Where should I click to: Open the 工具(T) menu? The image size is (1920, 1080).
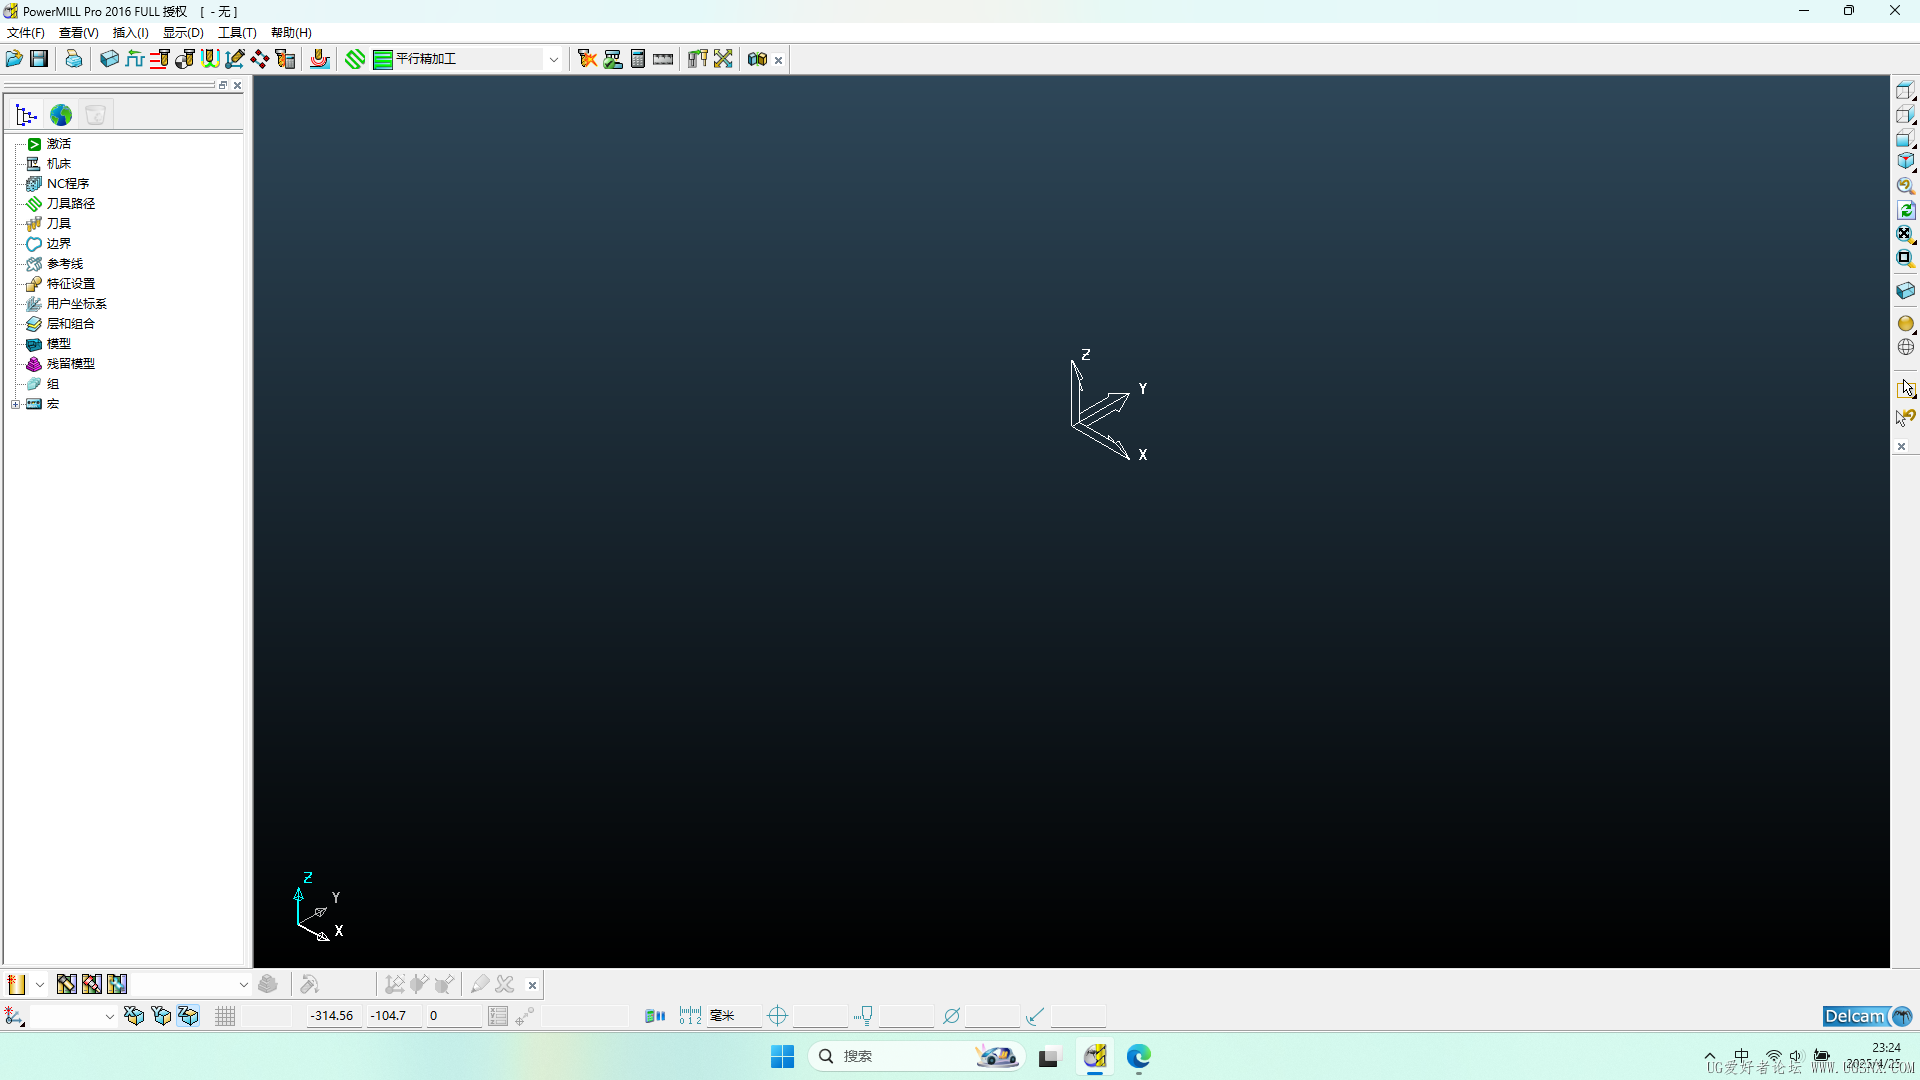[x=237, y=33]
